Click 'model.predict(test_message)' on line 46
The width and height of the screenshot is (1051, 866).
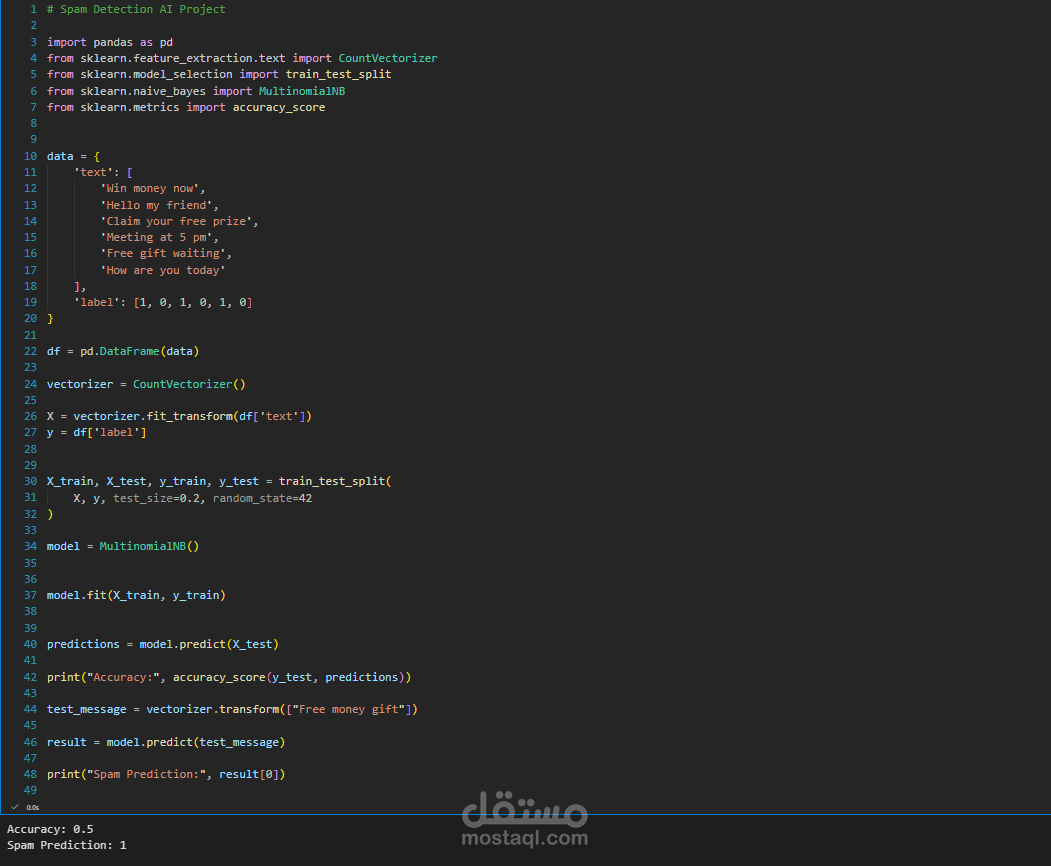(x=196, y=742)
